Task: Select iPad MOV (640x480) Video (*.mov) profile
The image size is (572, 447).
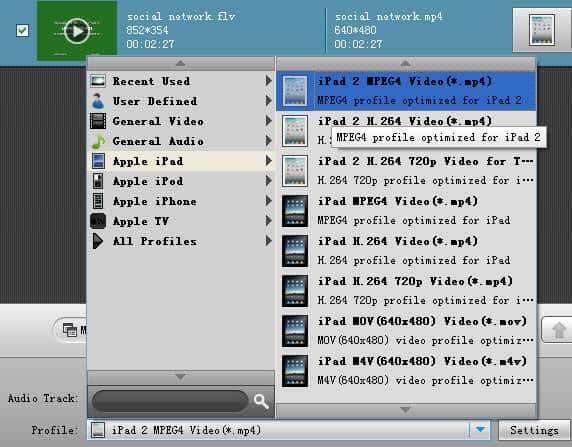Action: click(x=406, y=331)
